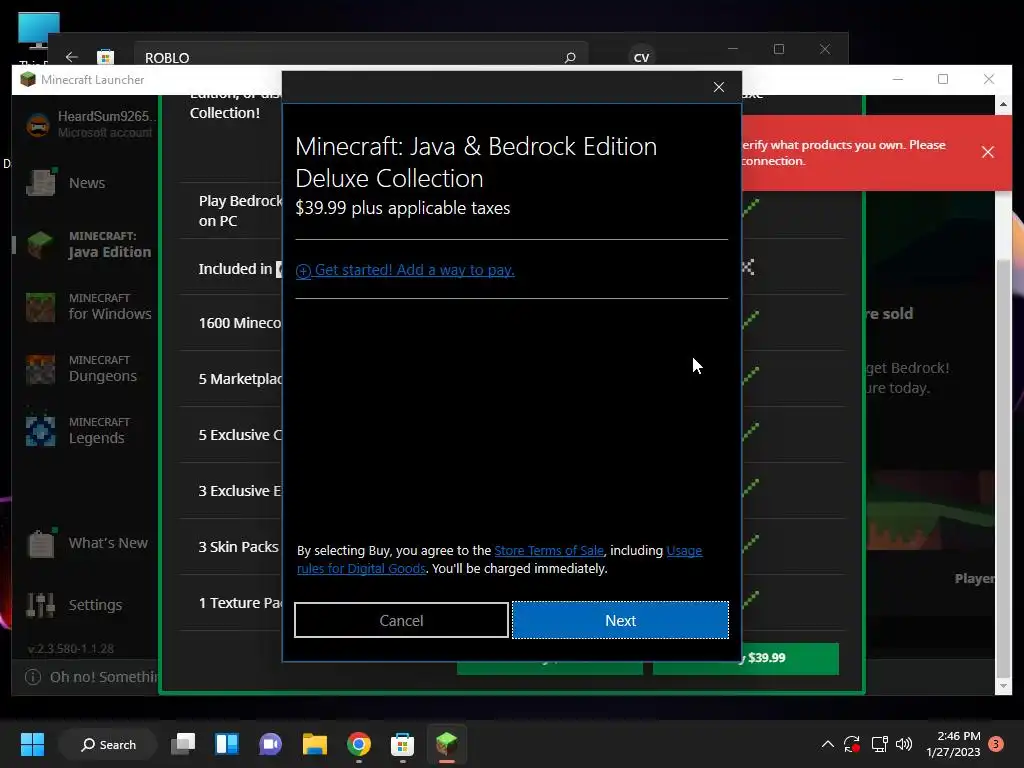
Task: Open Google Chrome from taskbar
Action: (x=359, y=744)
